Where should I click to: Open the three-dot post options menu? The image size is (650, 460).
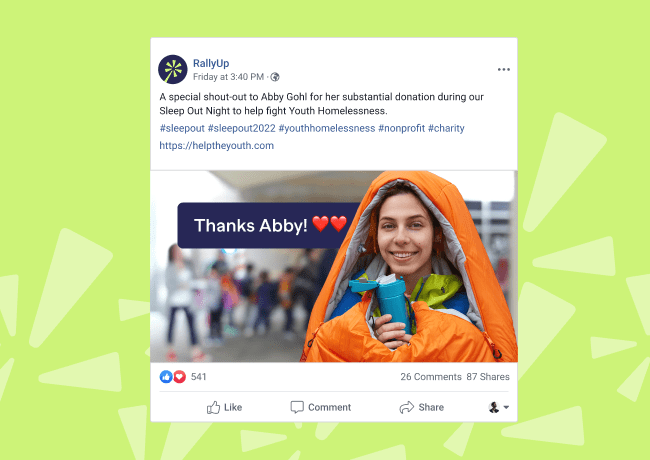point(504,70)
